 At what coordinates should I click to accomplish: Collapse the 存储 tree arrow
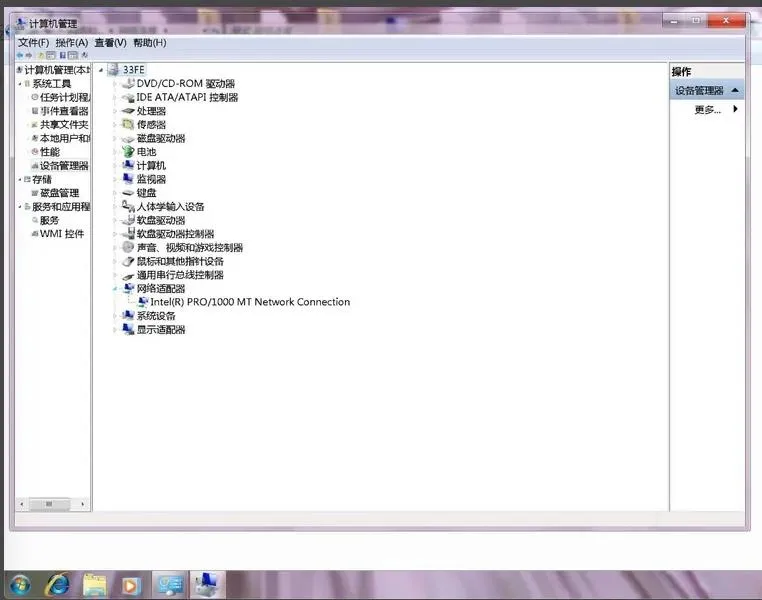point(20,180)
